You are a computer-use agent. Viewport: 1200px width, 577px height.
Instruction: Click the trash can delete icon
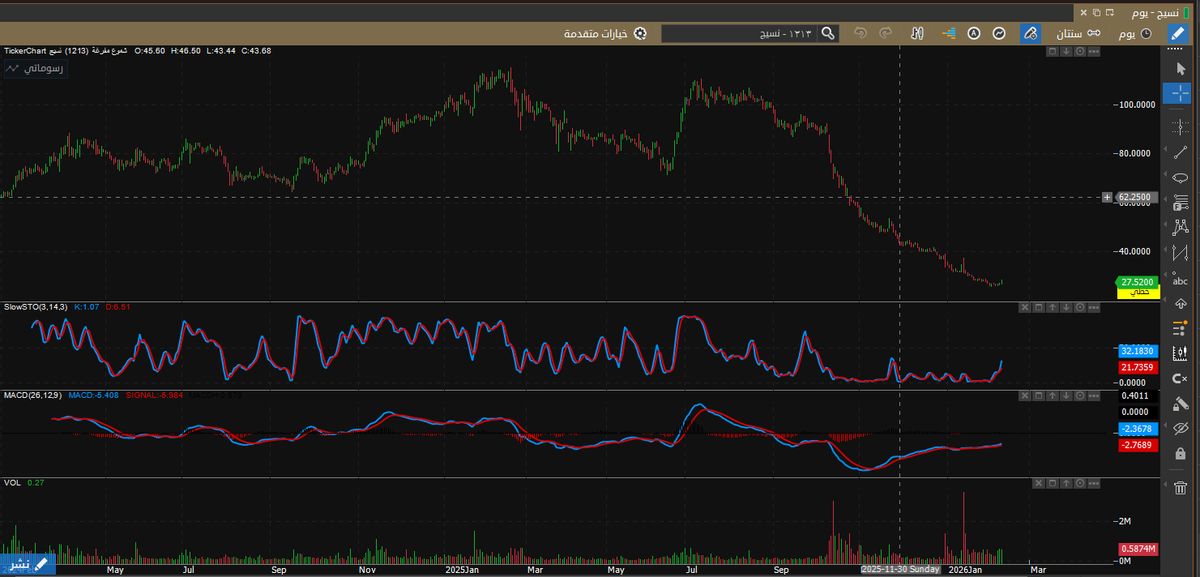pos(1180,487)
